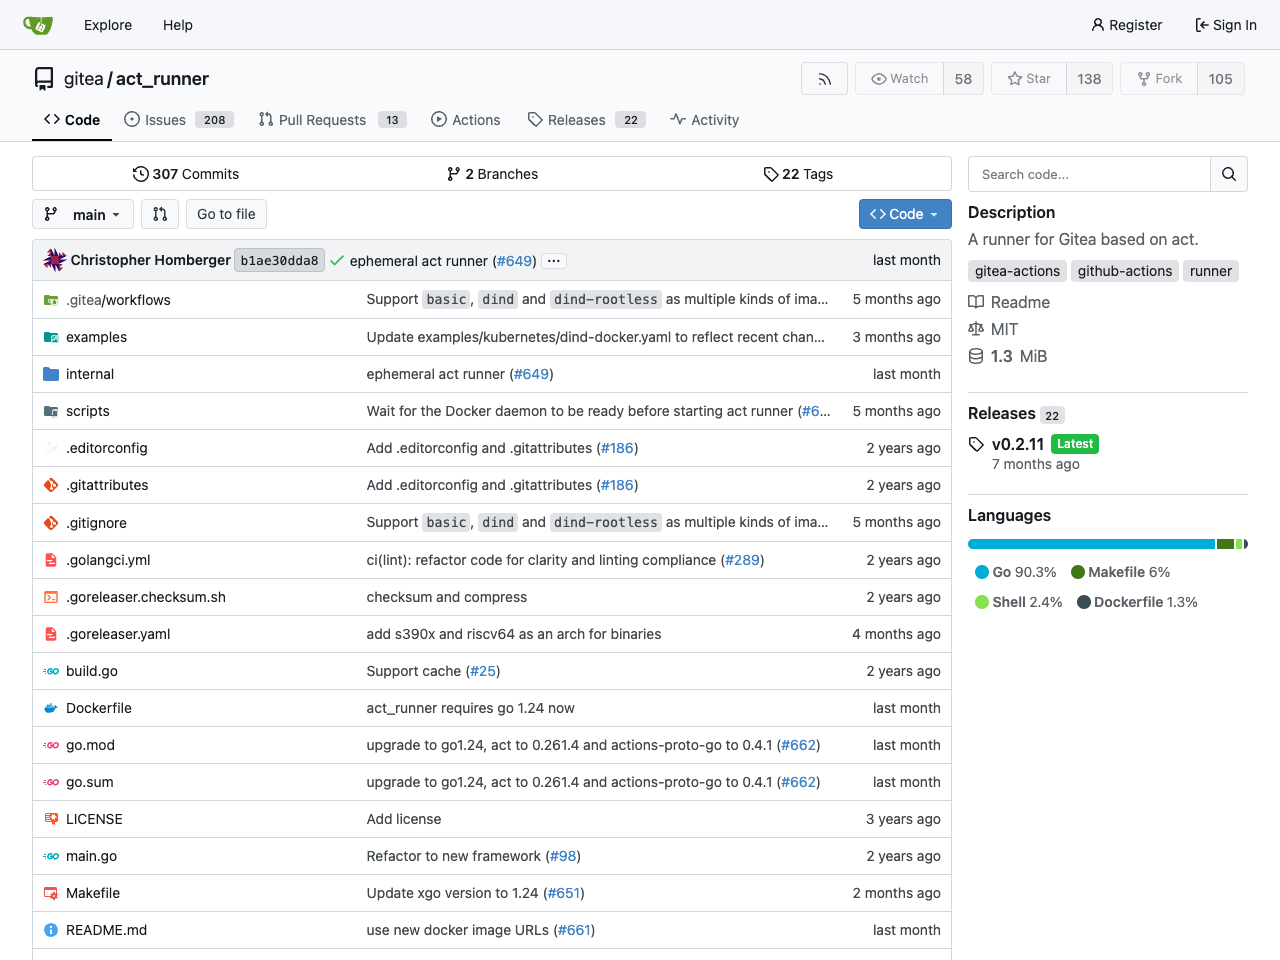Click the repository icon beside gitea/act_runner
1280x960 pixels.
click(44, 79)
